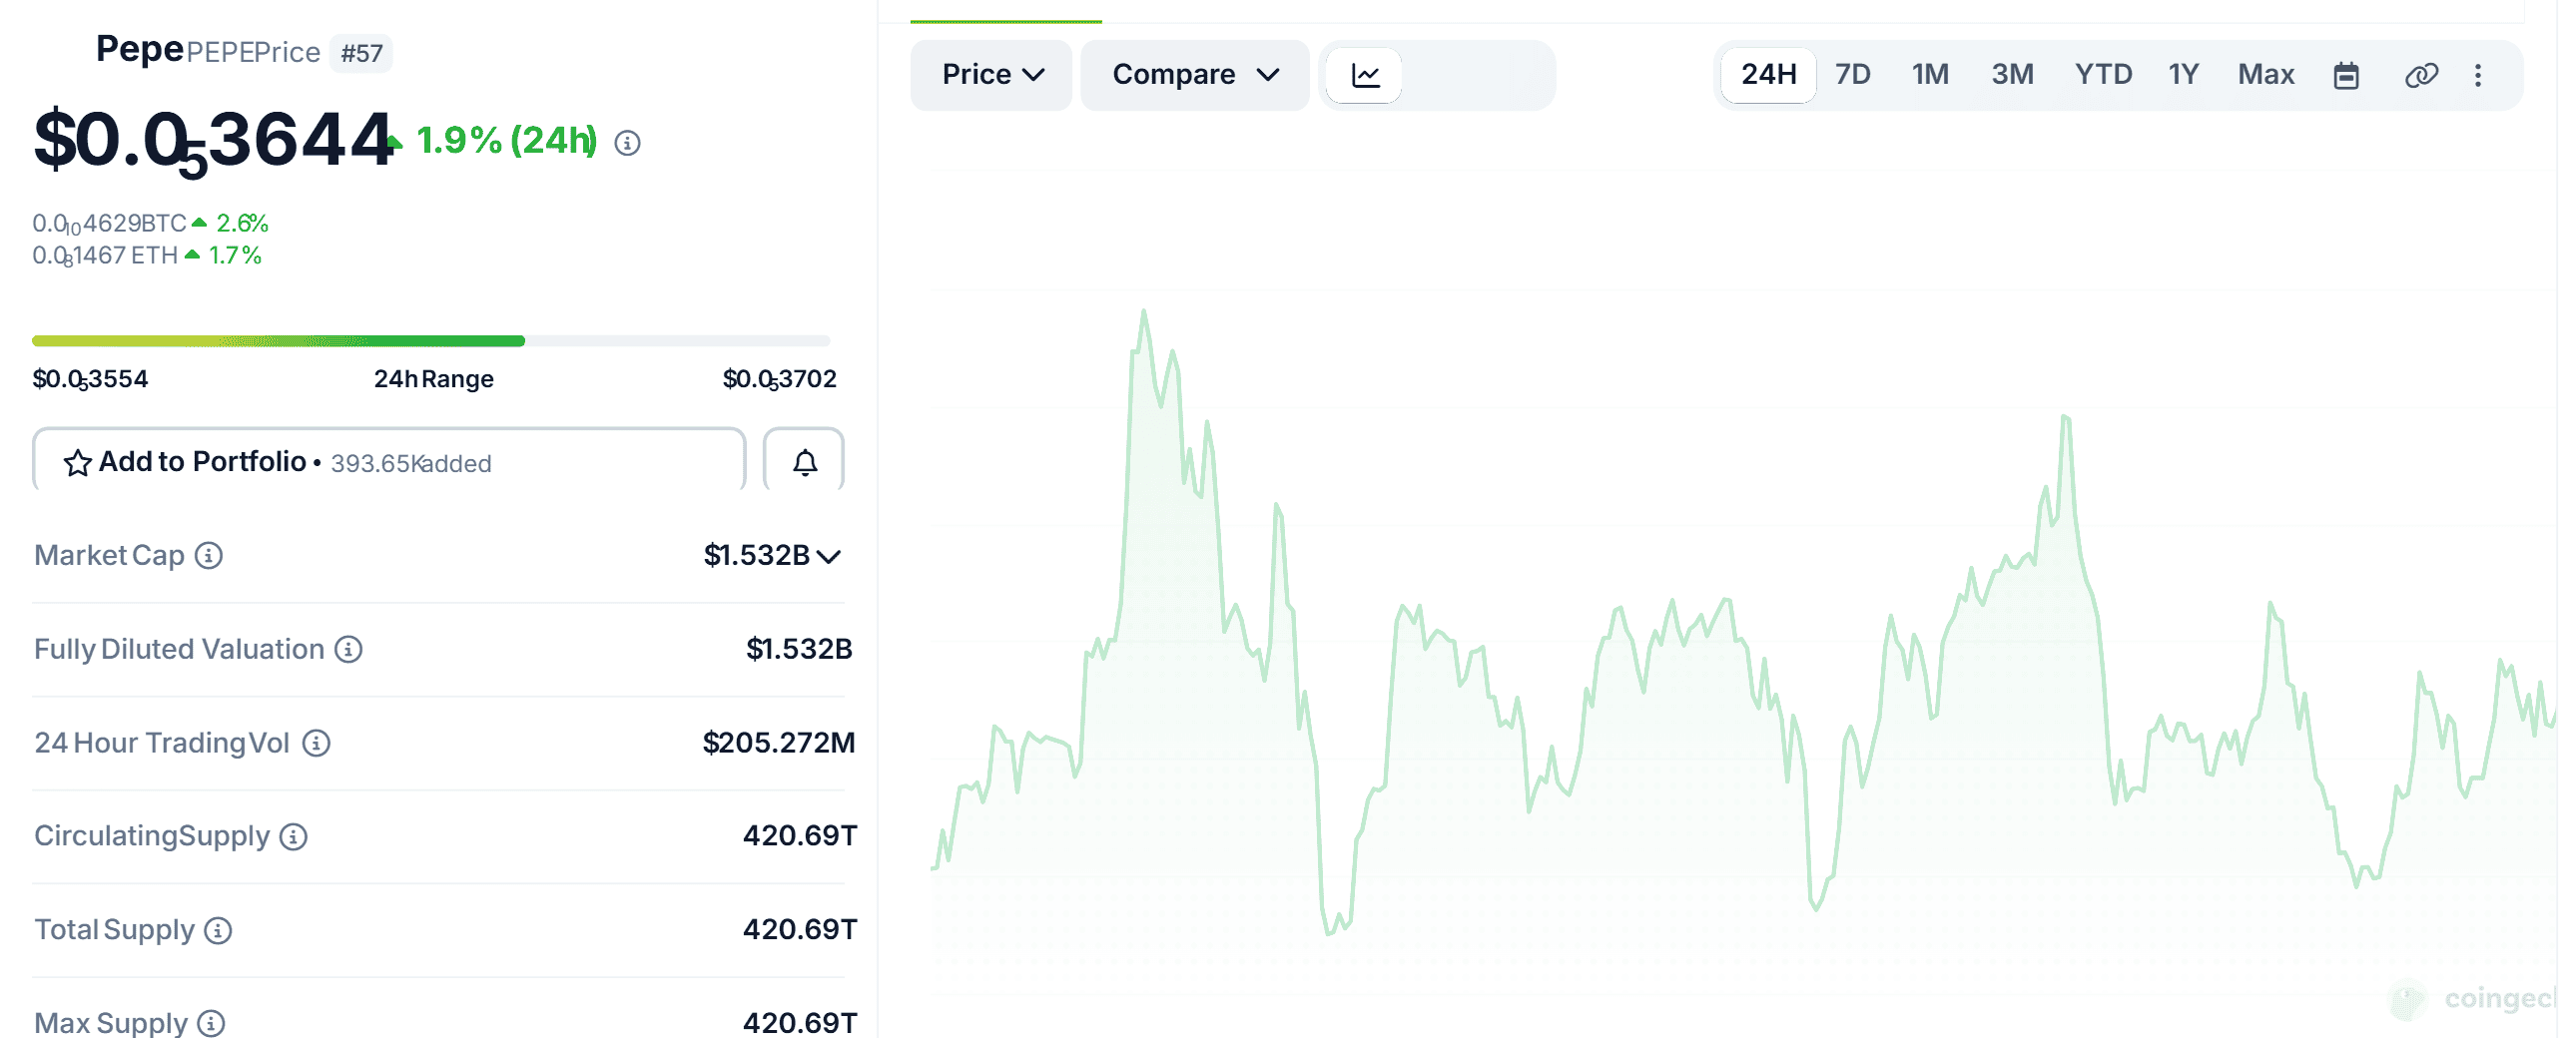Click the Max Supply info icon

click(x=211, y=1023)
